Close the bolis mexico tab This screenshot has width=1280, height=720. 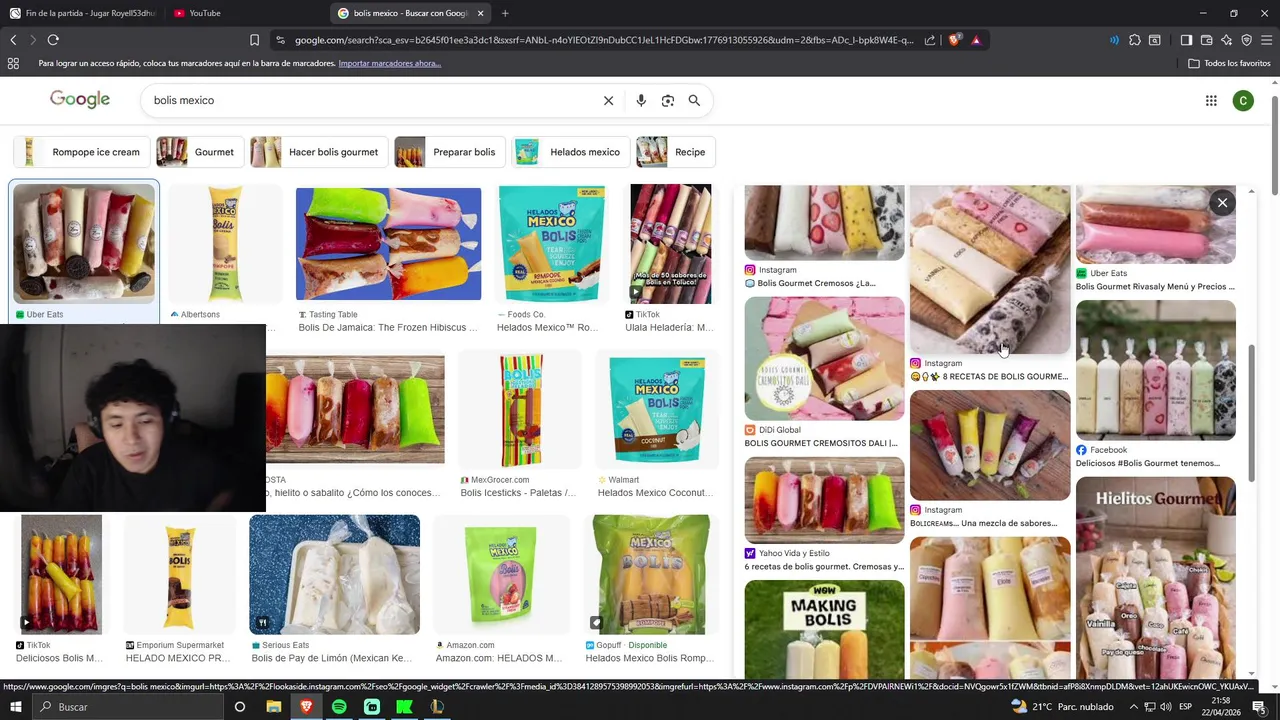click(481, 13)
